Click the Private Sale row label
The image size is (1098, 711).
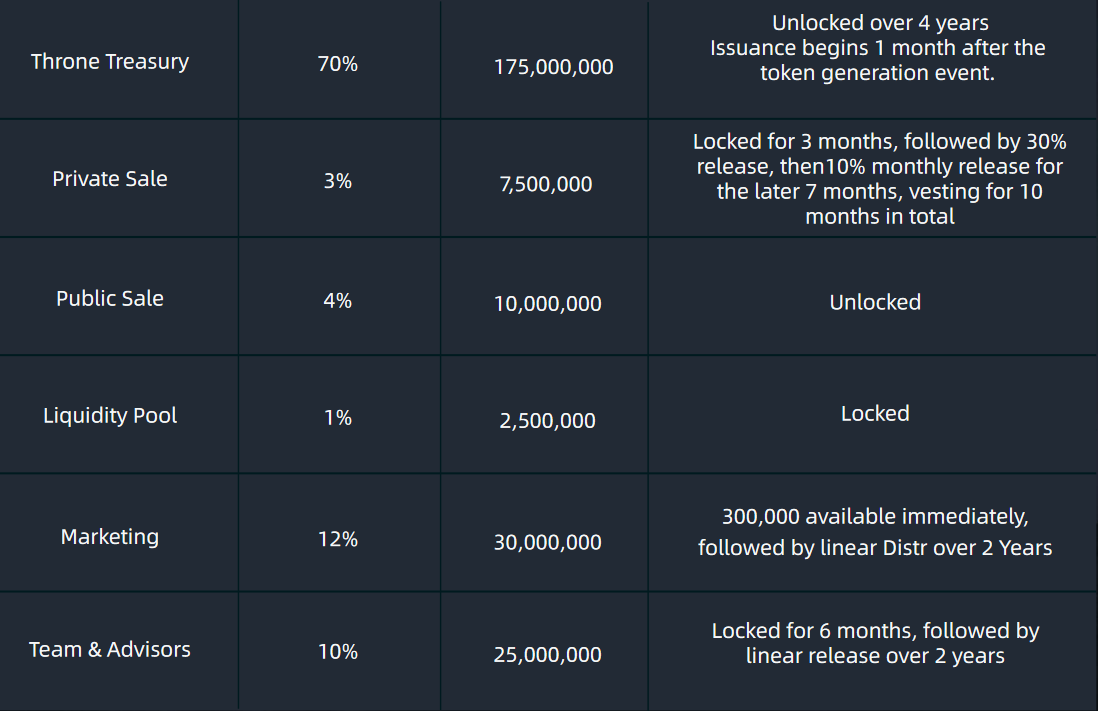tap(110, 179)
